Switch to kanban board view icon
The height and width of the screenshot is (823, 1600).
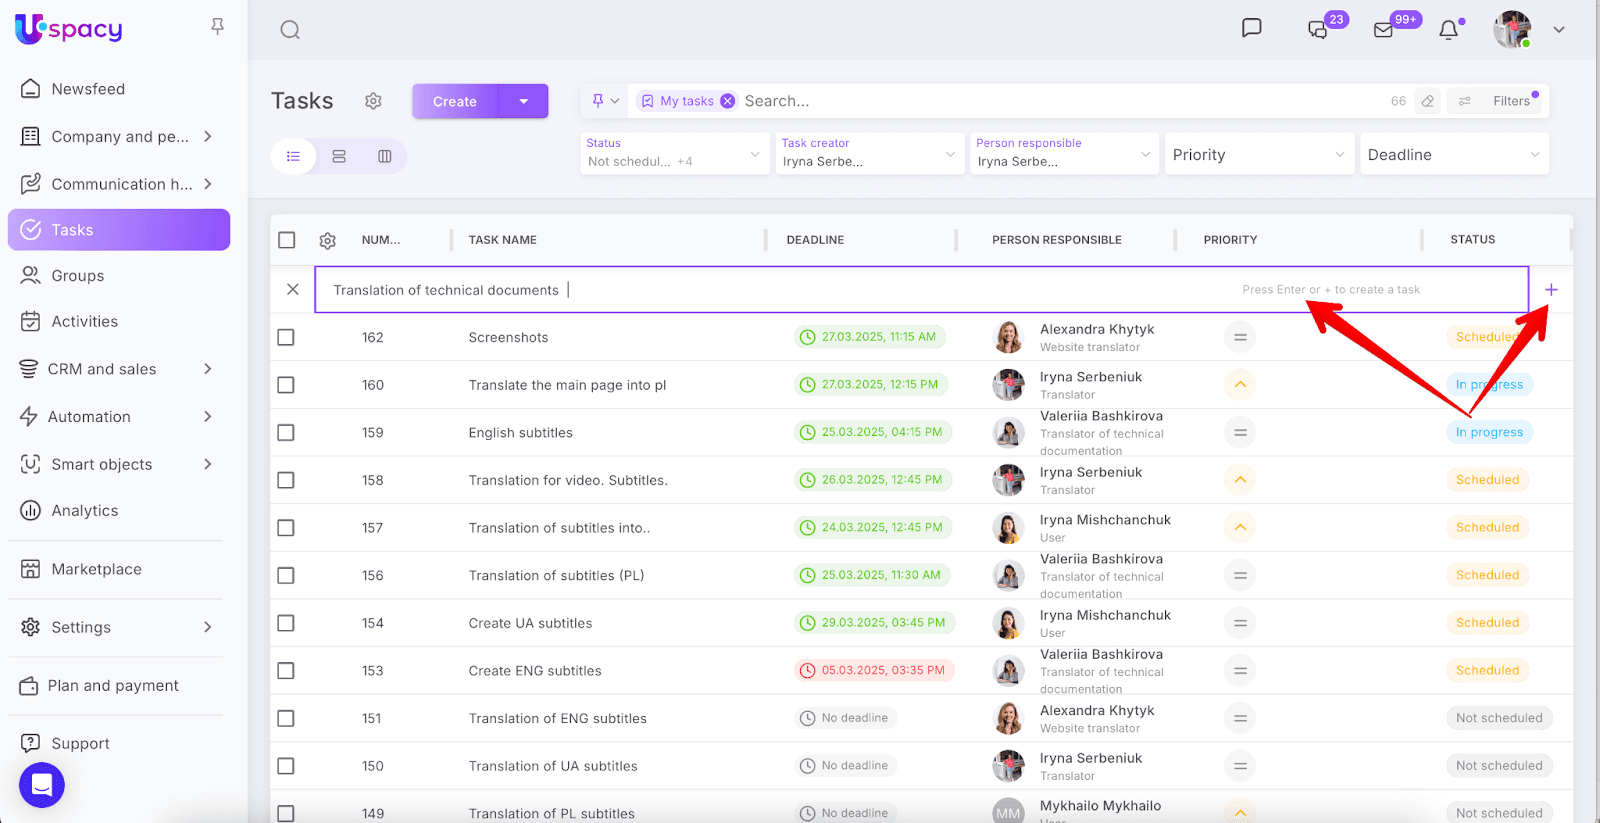click(385, 156)
